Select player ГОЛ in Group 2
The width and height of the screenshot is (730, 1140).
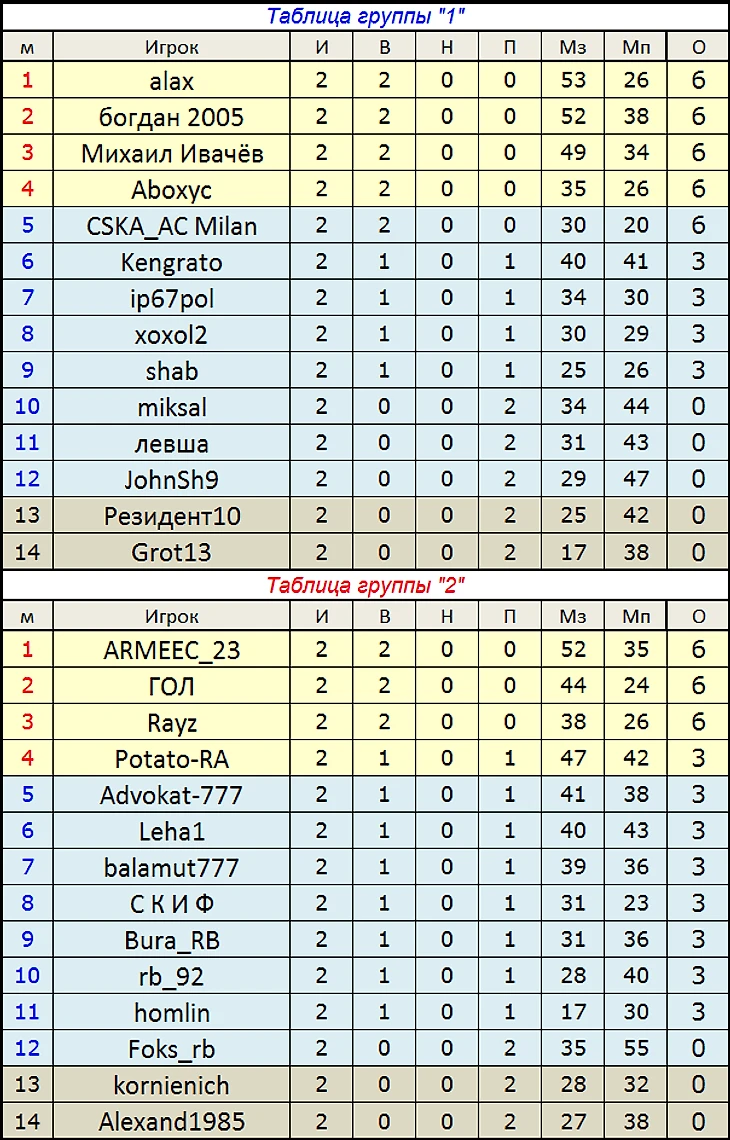click(x=172, y=686)
